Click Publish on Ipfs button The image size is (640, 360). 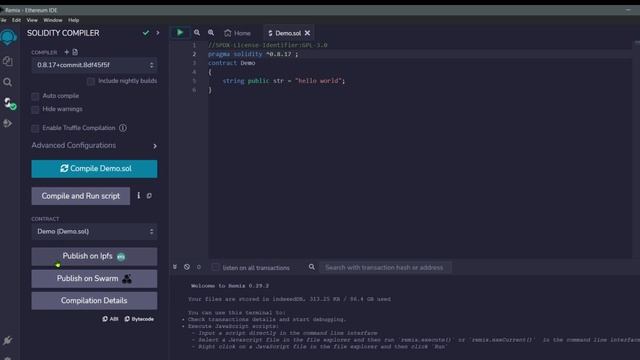coord(94,256)
